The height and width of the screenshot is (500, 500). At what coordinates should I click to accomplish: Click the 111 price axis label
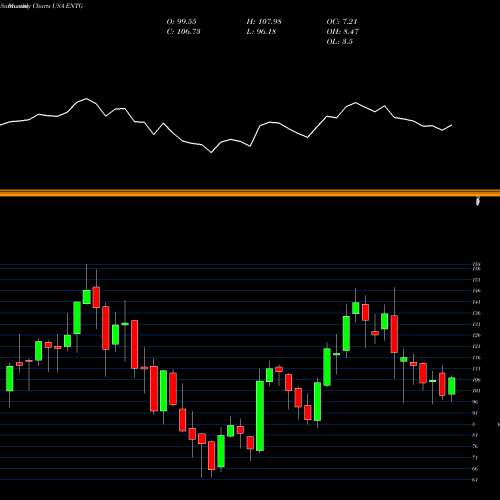point(476,369)
